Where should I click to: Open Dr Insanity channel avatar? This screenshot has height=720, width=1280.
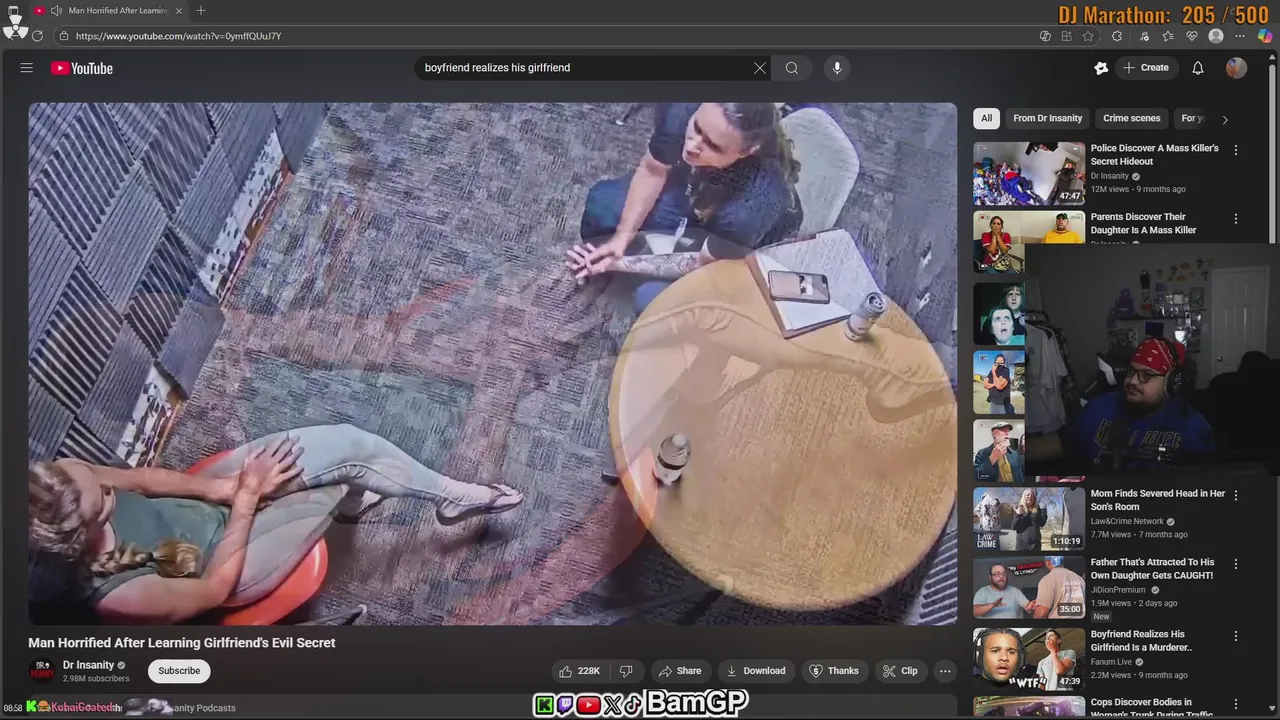coord(43,671)
